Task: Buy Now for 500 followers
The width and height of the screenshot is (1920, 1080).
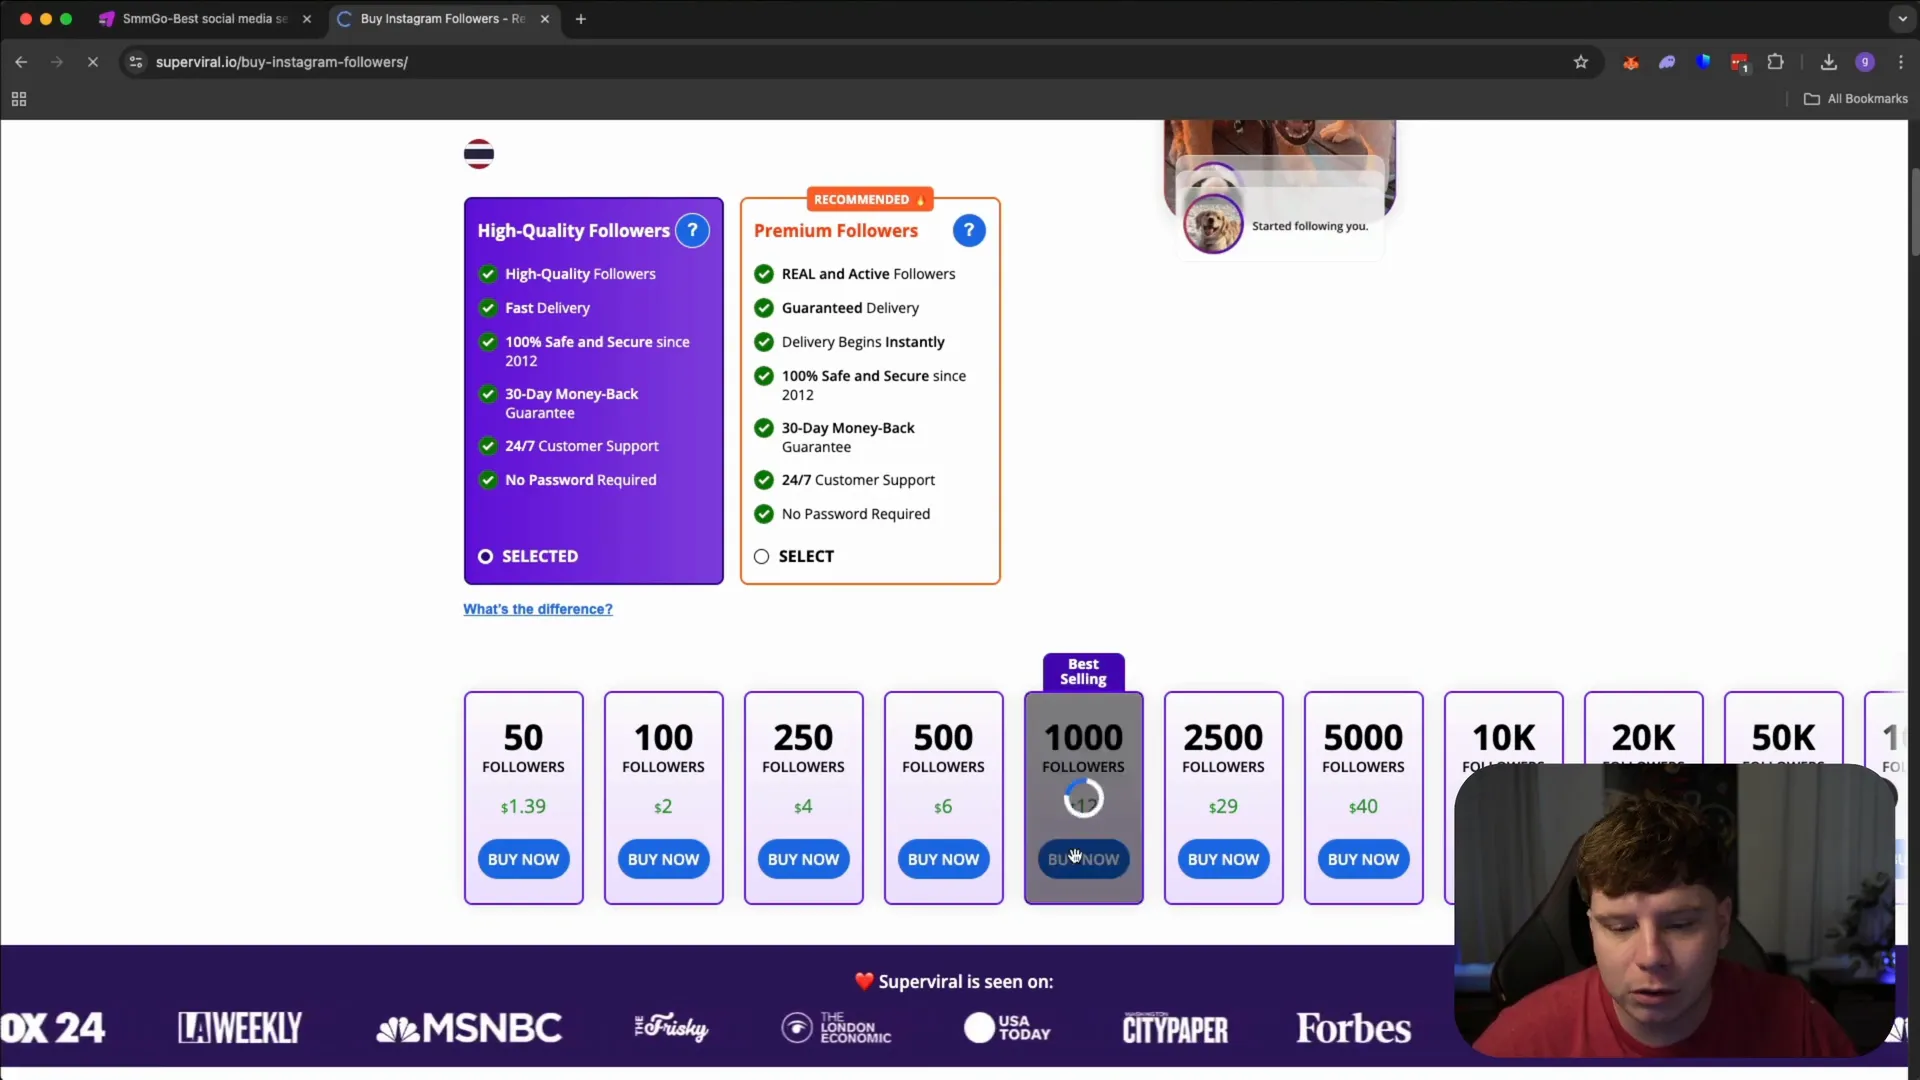Action: [x=943, y=860]
